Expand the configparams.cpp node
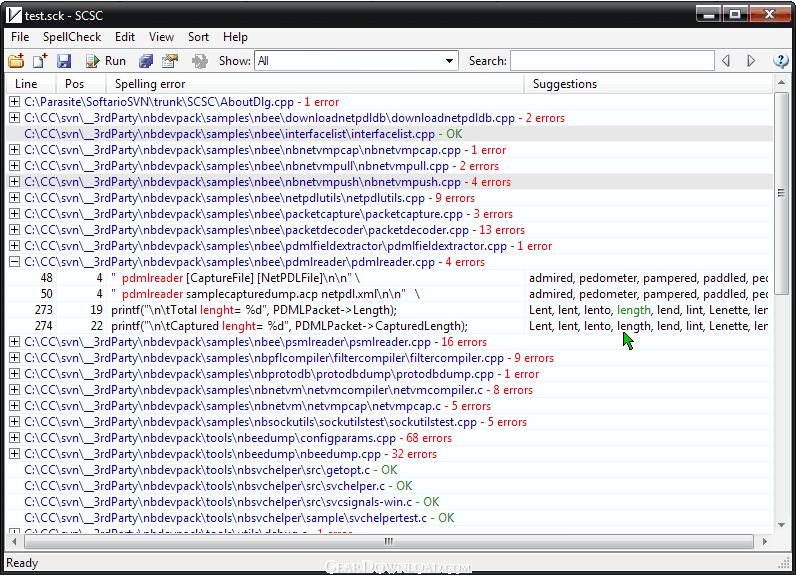 click(14, 437)
